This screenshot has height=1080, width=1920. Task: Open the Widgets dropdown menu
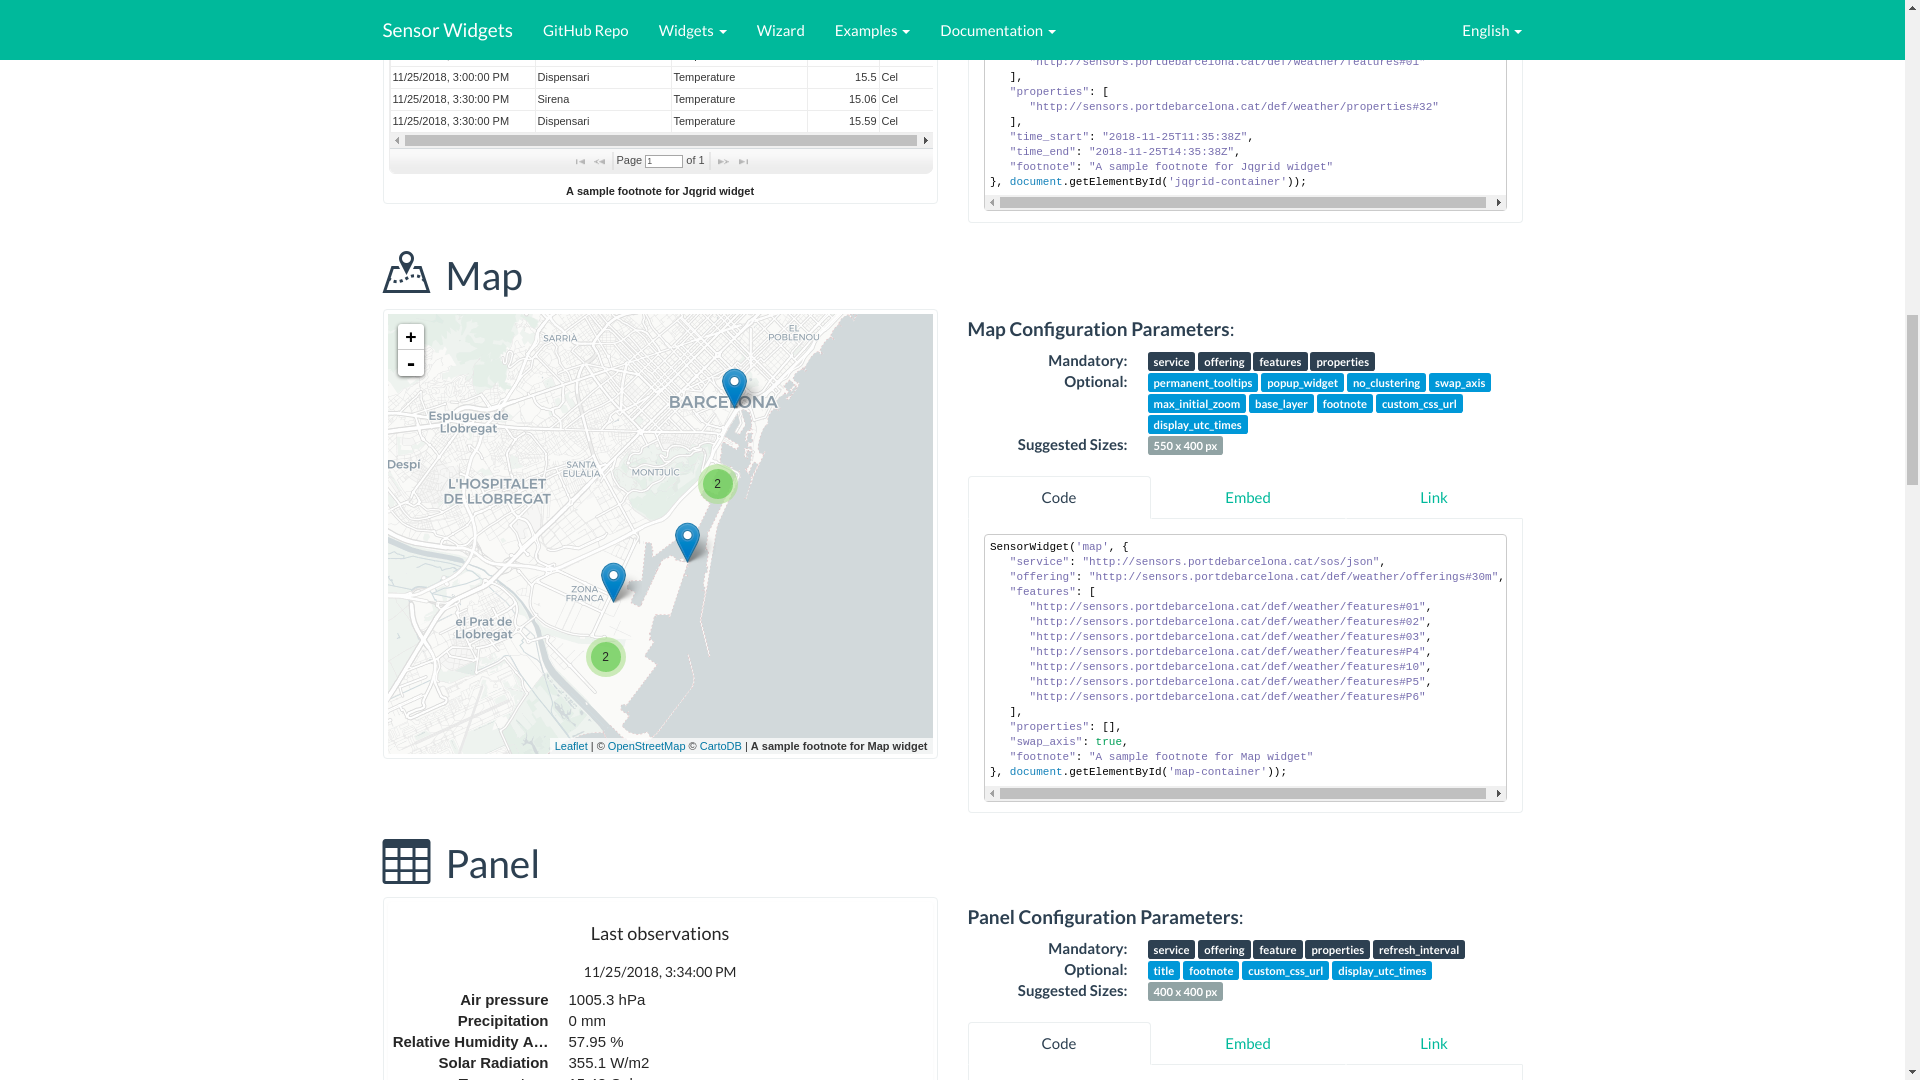point(692,30)
